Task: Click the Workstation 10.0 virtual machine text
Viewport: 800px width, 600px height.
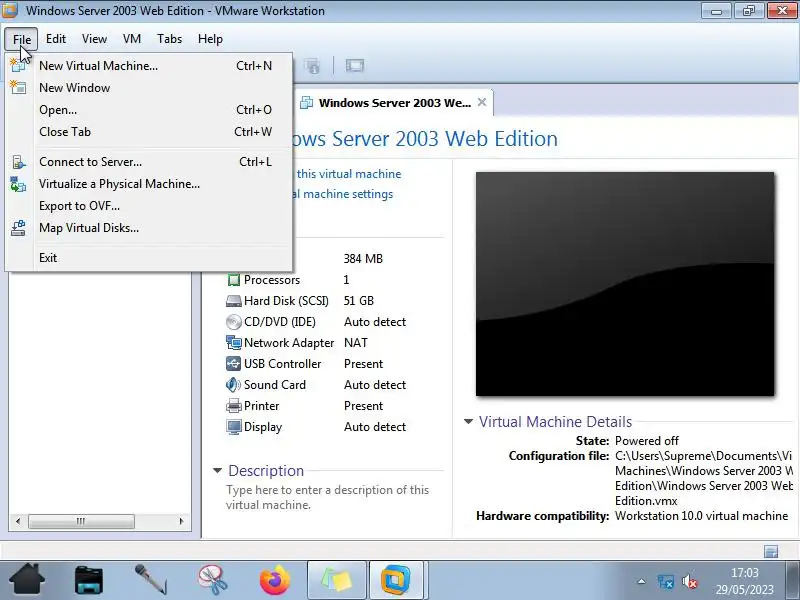Action: [x=701, y=516]
